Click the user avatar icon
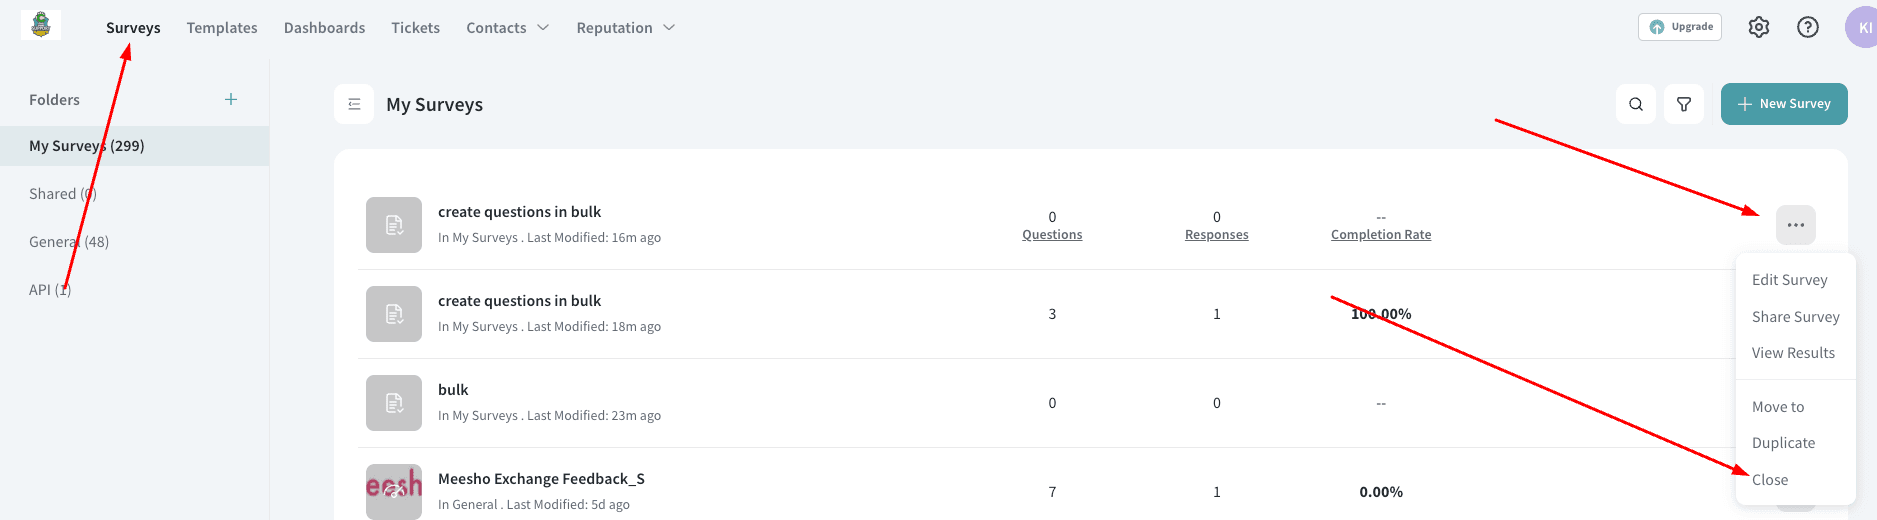This screenshot has width=1877, height=520. [x=1862, y=27]
